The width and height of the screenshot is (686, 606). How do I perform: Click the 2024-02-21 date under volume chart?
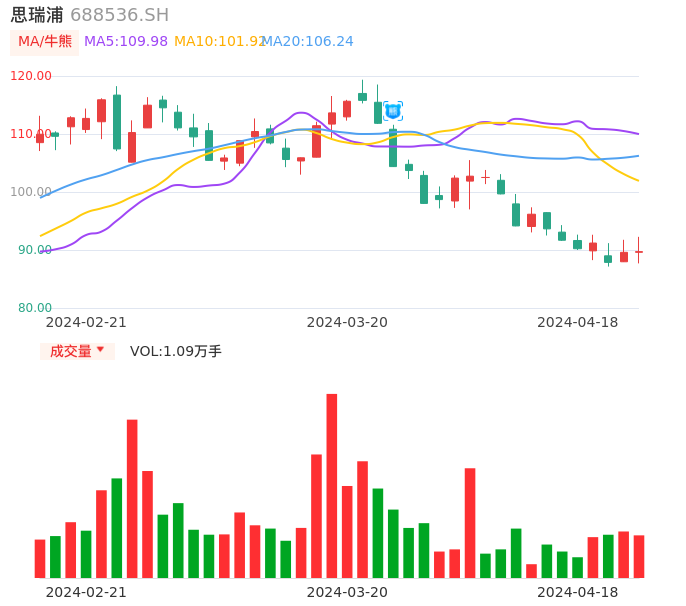[x=86, y=592]
